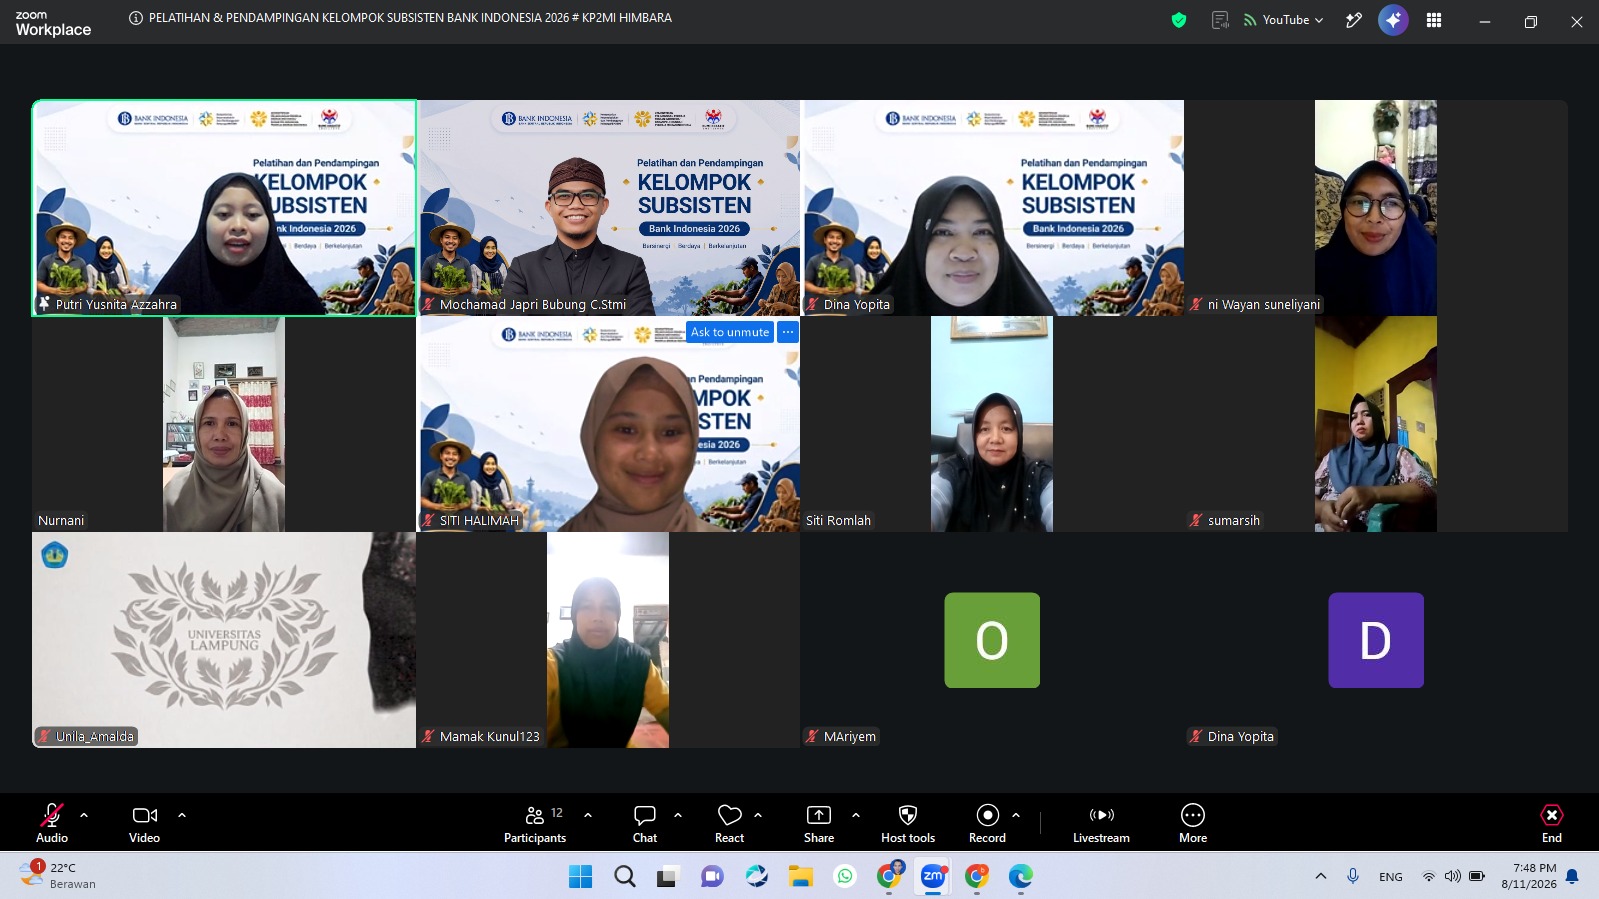Image resolution: width=1599 pixels, height=899 pixels.
Task: Open Task View on the taskbar
Action: point(668,877)
